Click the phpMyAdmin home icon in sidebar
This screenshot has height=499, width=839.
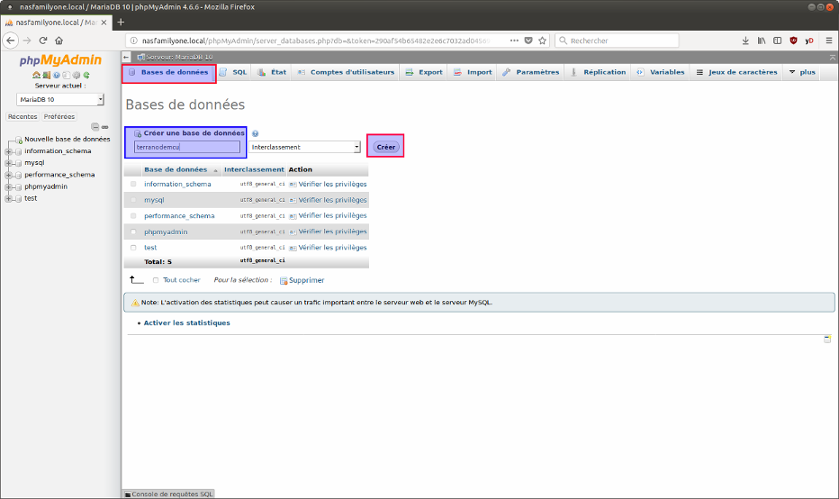36,75
